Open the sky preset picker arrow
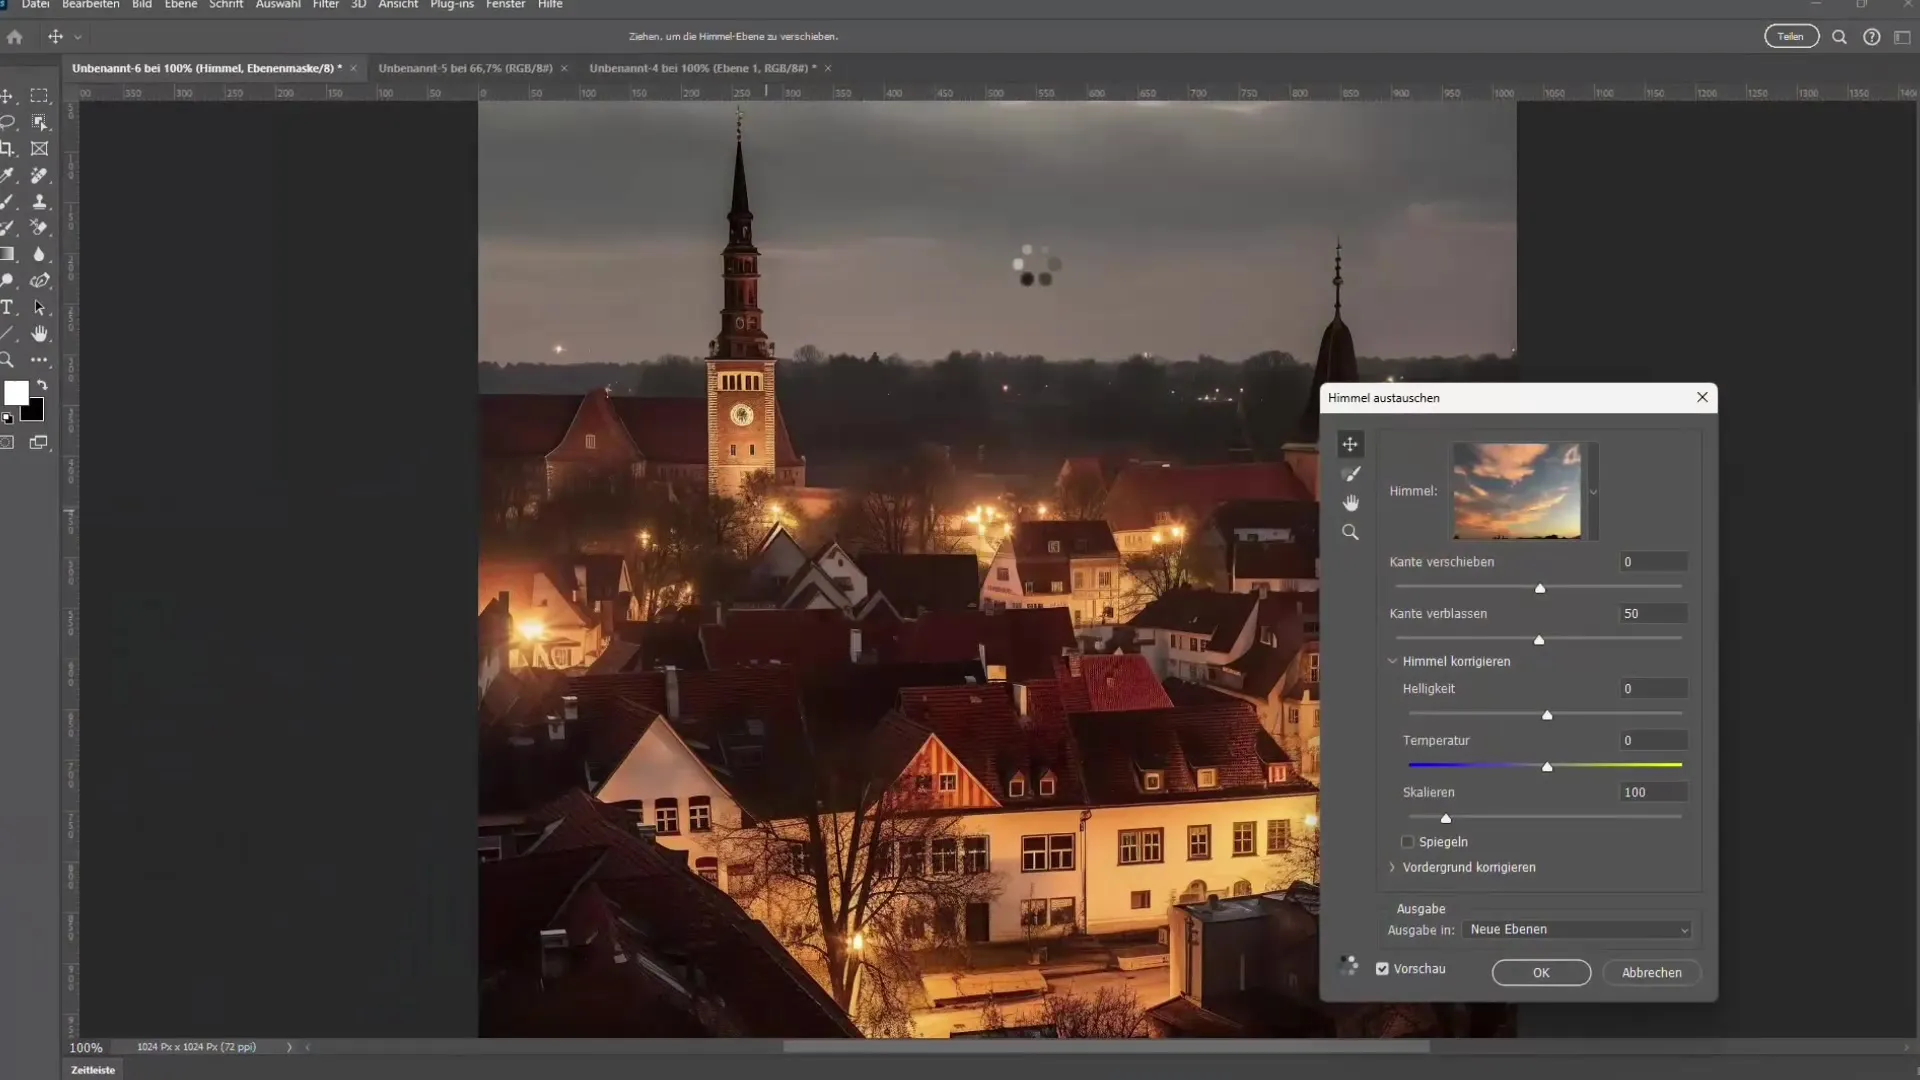The width and height of the screenshot is (1920, 1080). (x=1593, y=492)
